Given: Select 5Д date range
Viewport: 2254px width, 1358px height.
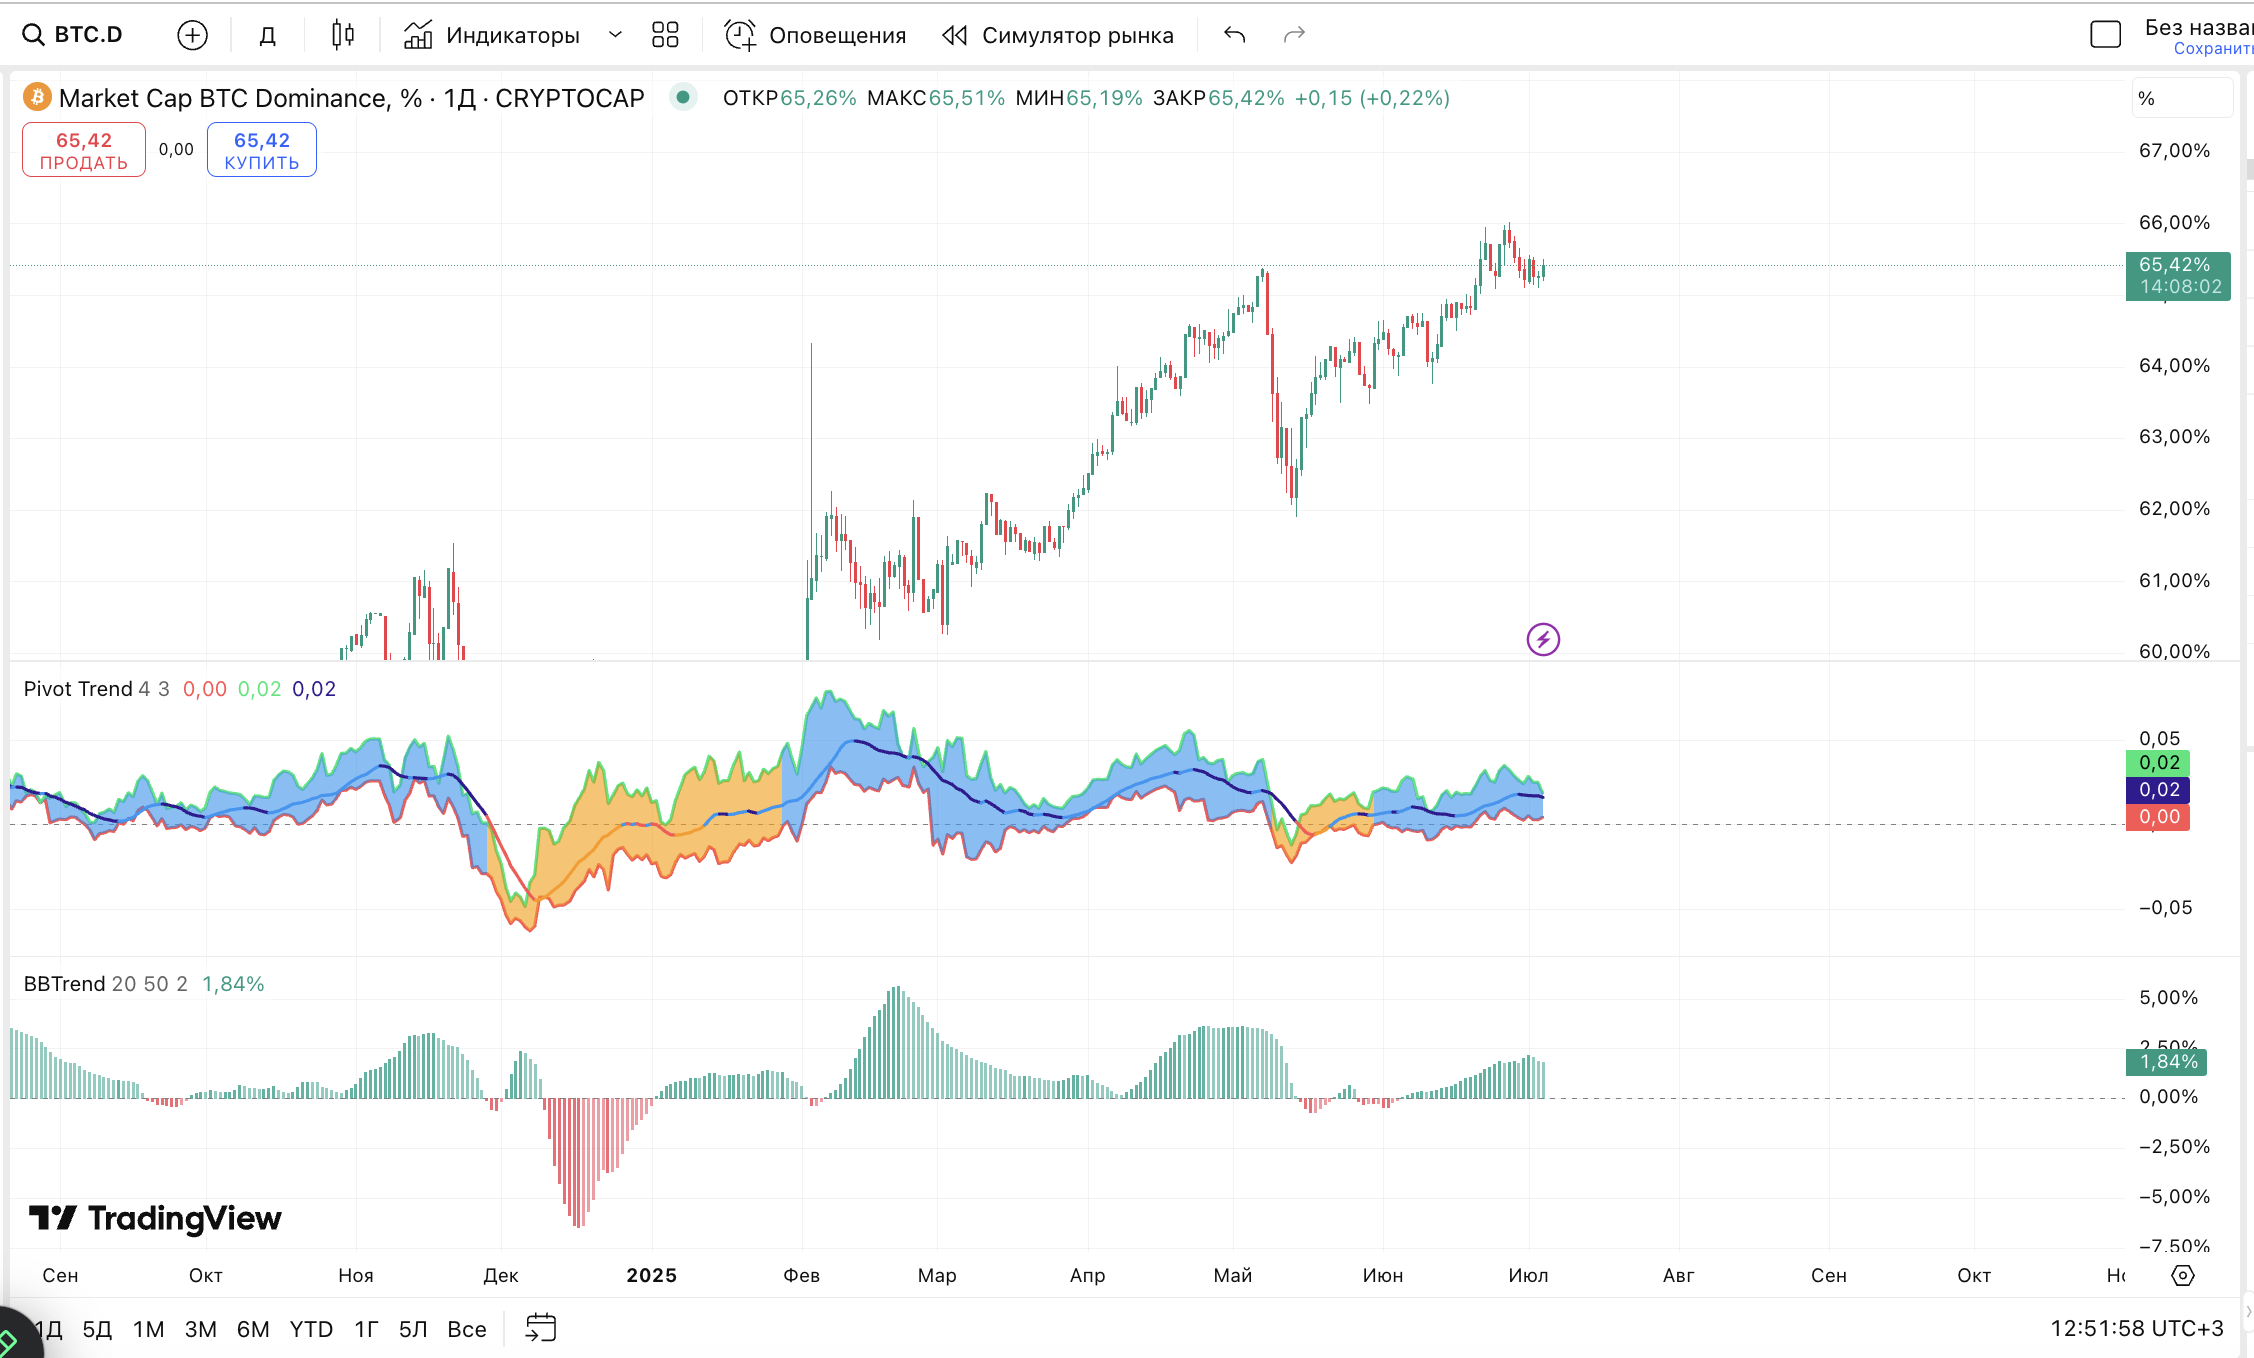Looking at the screenshot, I should (97, 1329).
